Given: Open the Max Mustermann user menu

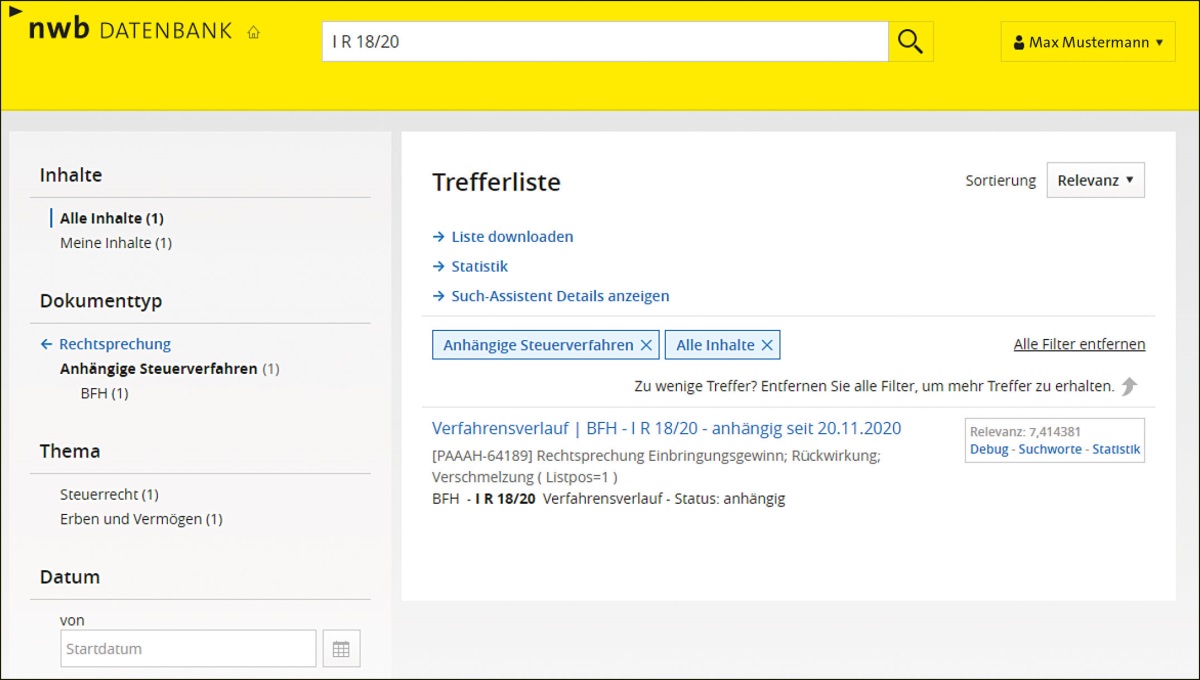Looking at the screenshot, I should tap(1087, 42).
